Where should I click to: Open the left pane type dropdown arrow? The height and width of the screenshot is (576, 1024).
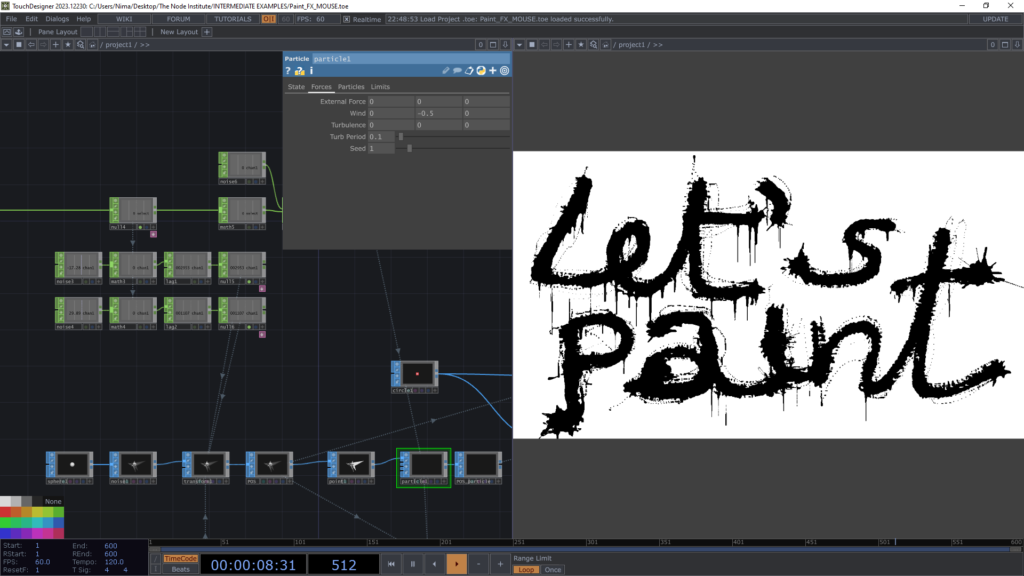coord(7,45)
